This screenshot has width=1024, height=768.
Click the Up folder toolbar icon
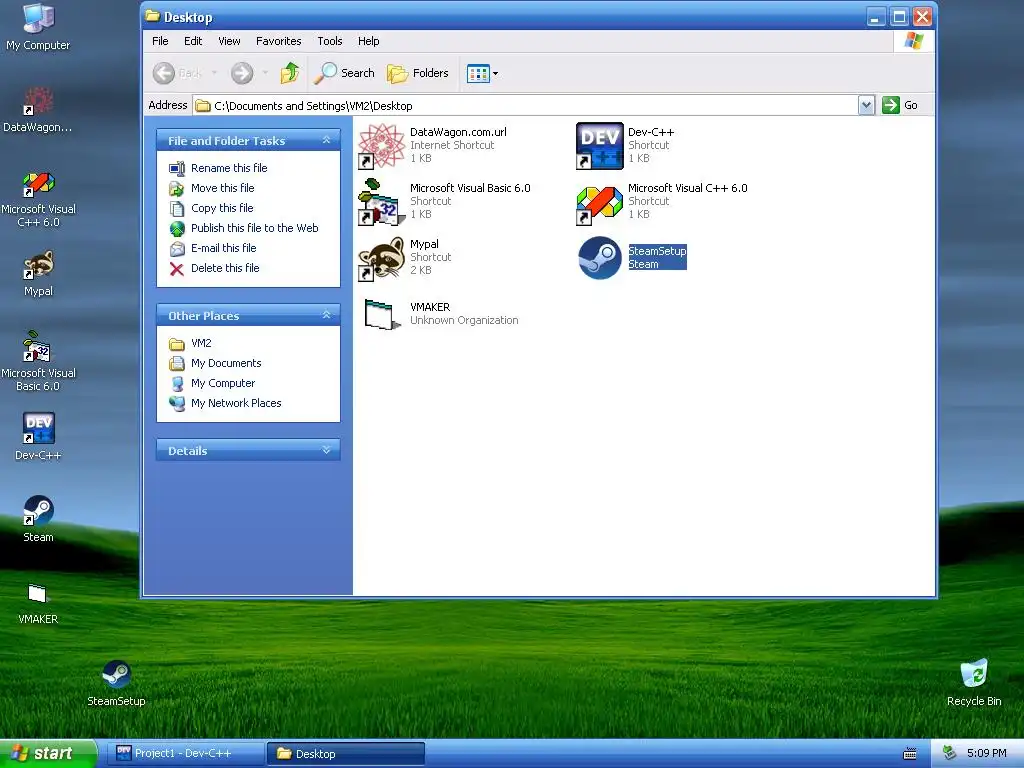[x=289, y=73]
